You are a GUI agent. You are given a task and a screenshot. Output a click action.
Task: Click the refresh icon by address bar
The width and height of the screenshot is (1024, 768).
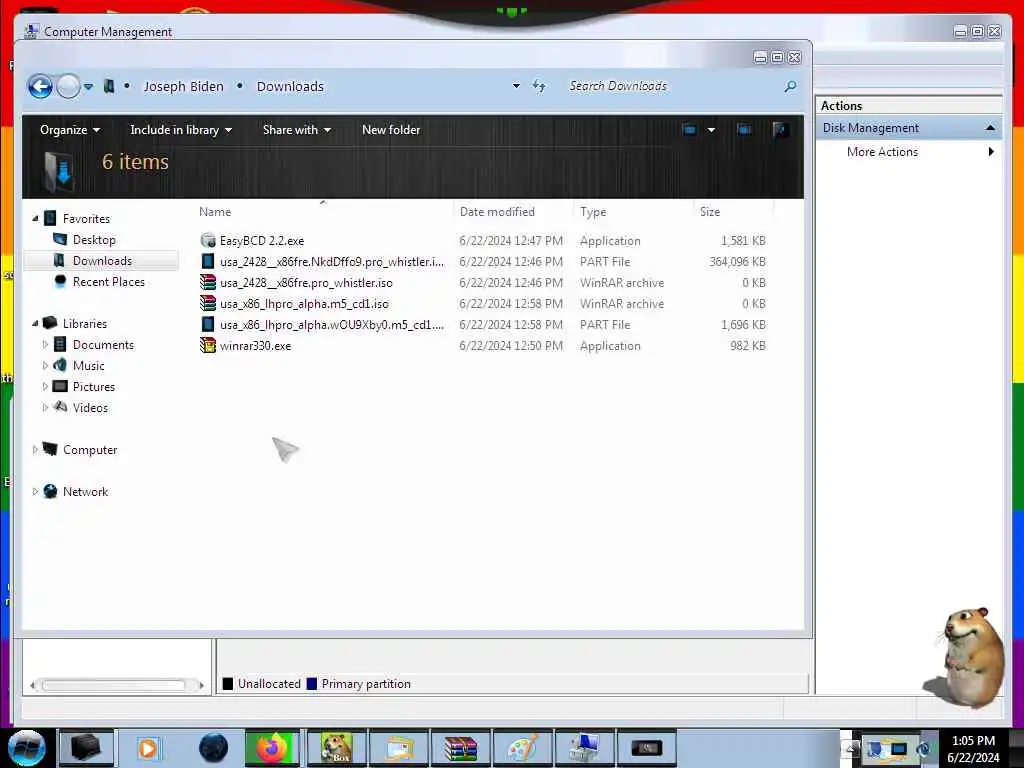pos(539,86)
